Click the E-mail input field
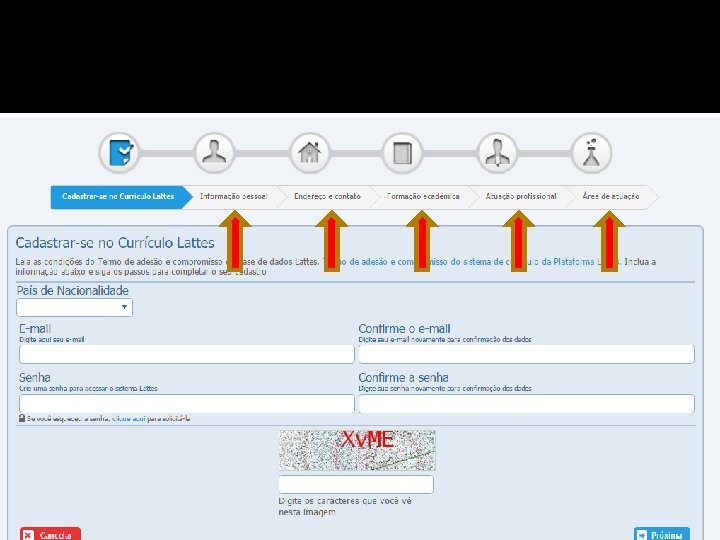Viewport: 720px width, 540px height. (187, 354)
